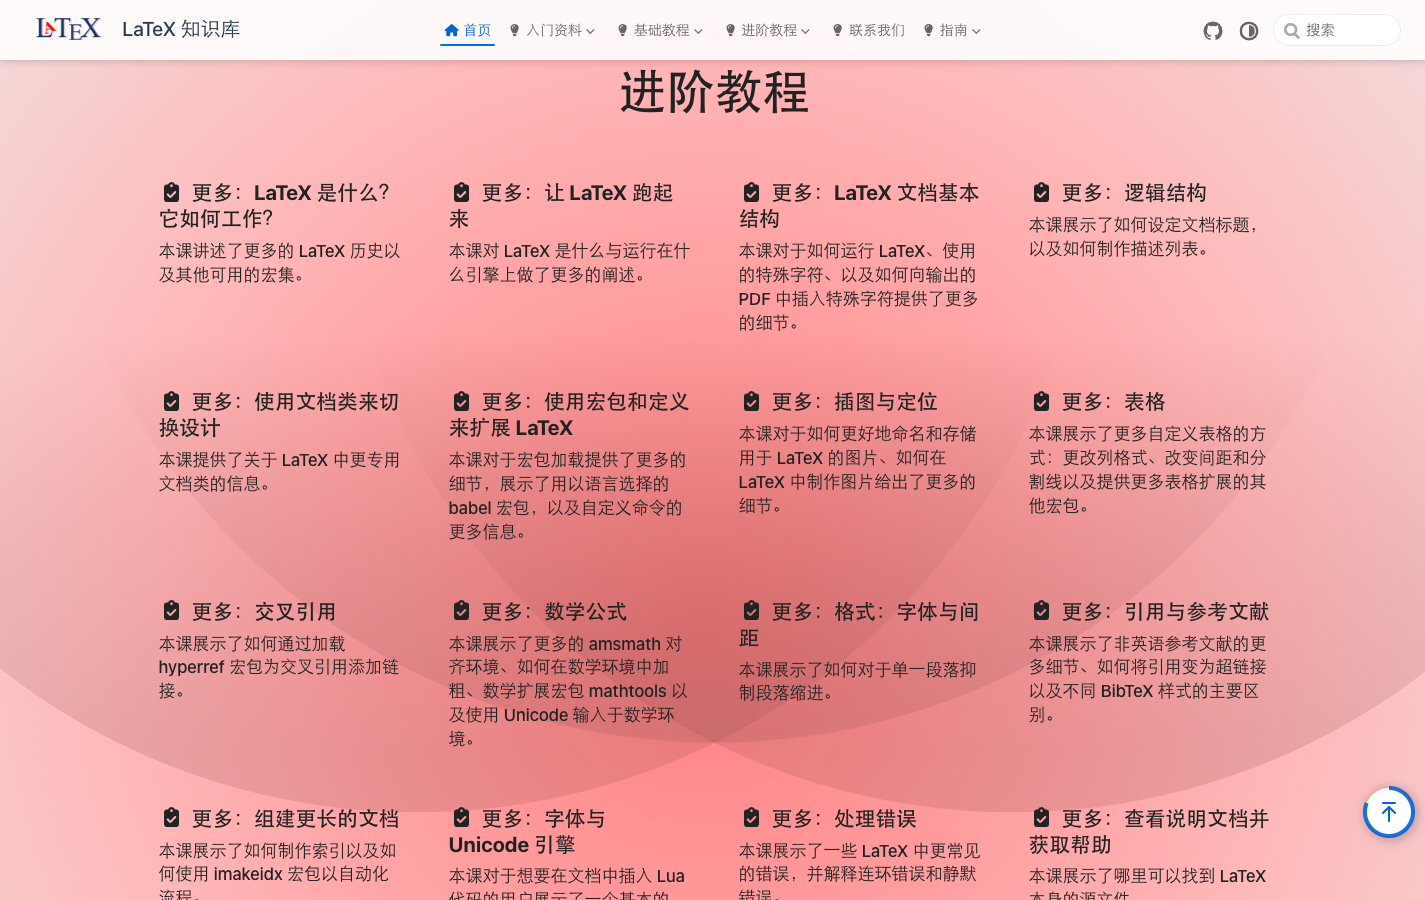Click clipboard icon beside 组建更长的文档
Screen dimensions: 1425x900
click(x=171, y=818)
